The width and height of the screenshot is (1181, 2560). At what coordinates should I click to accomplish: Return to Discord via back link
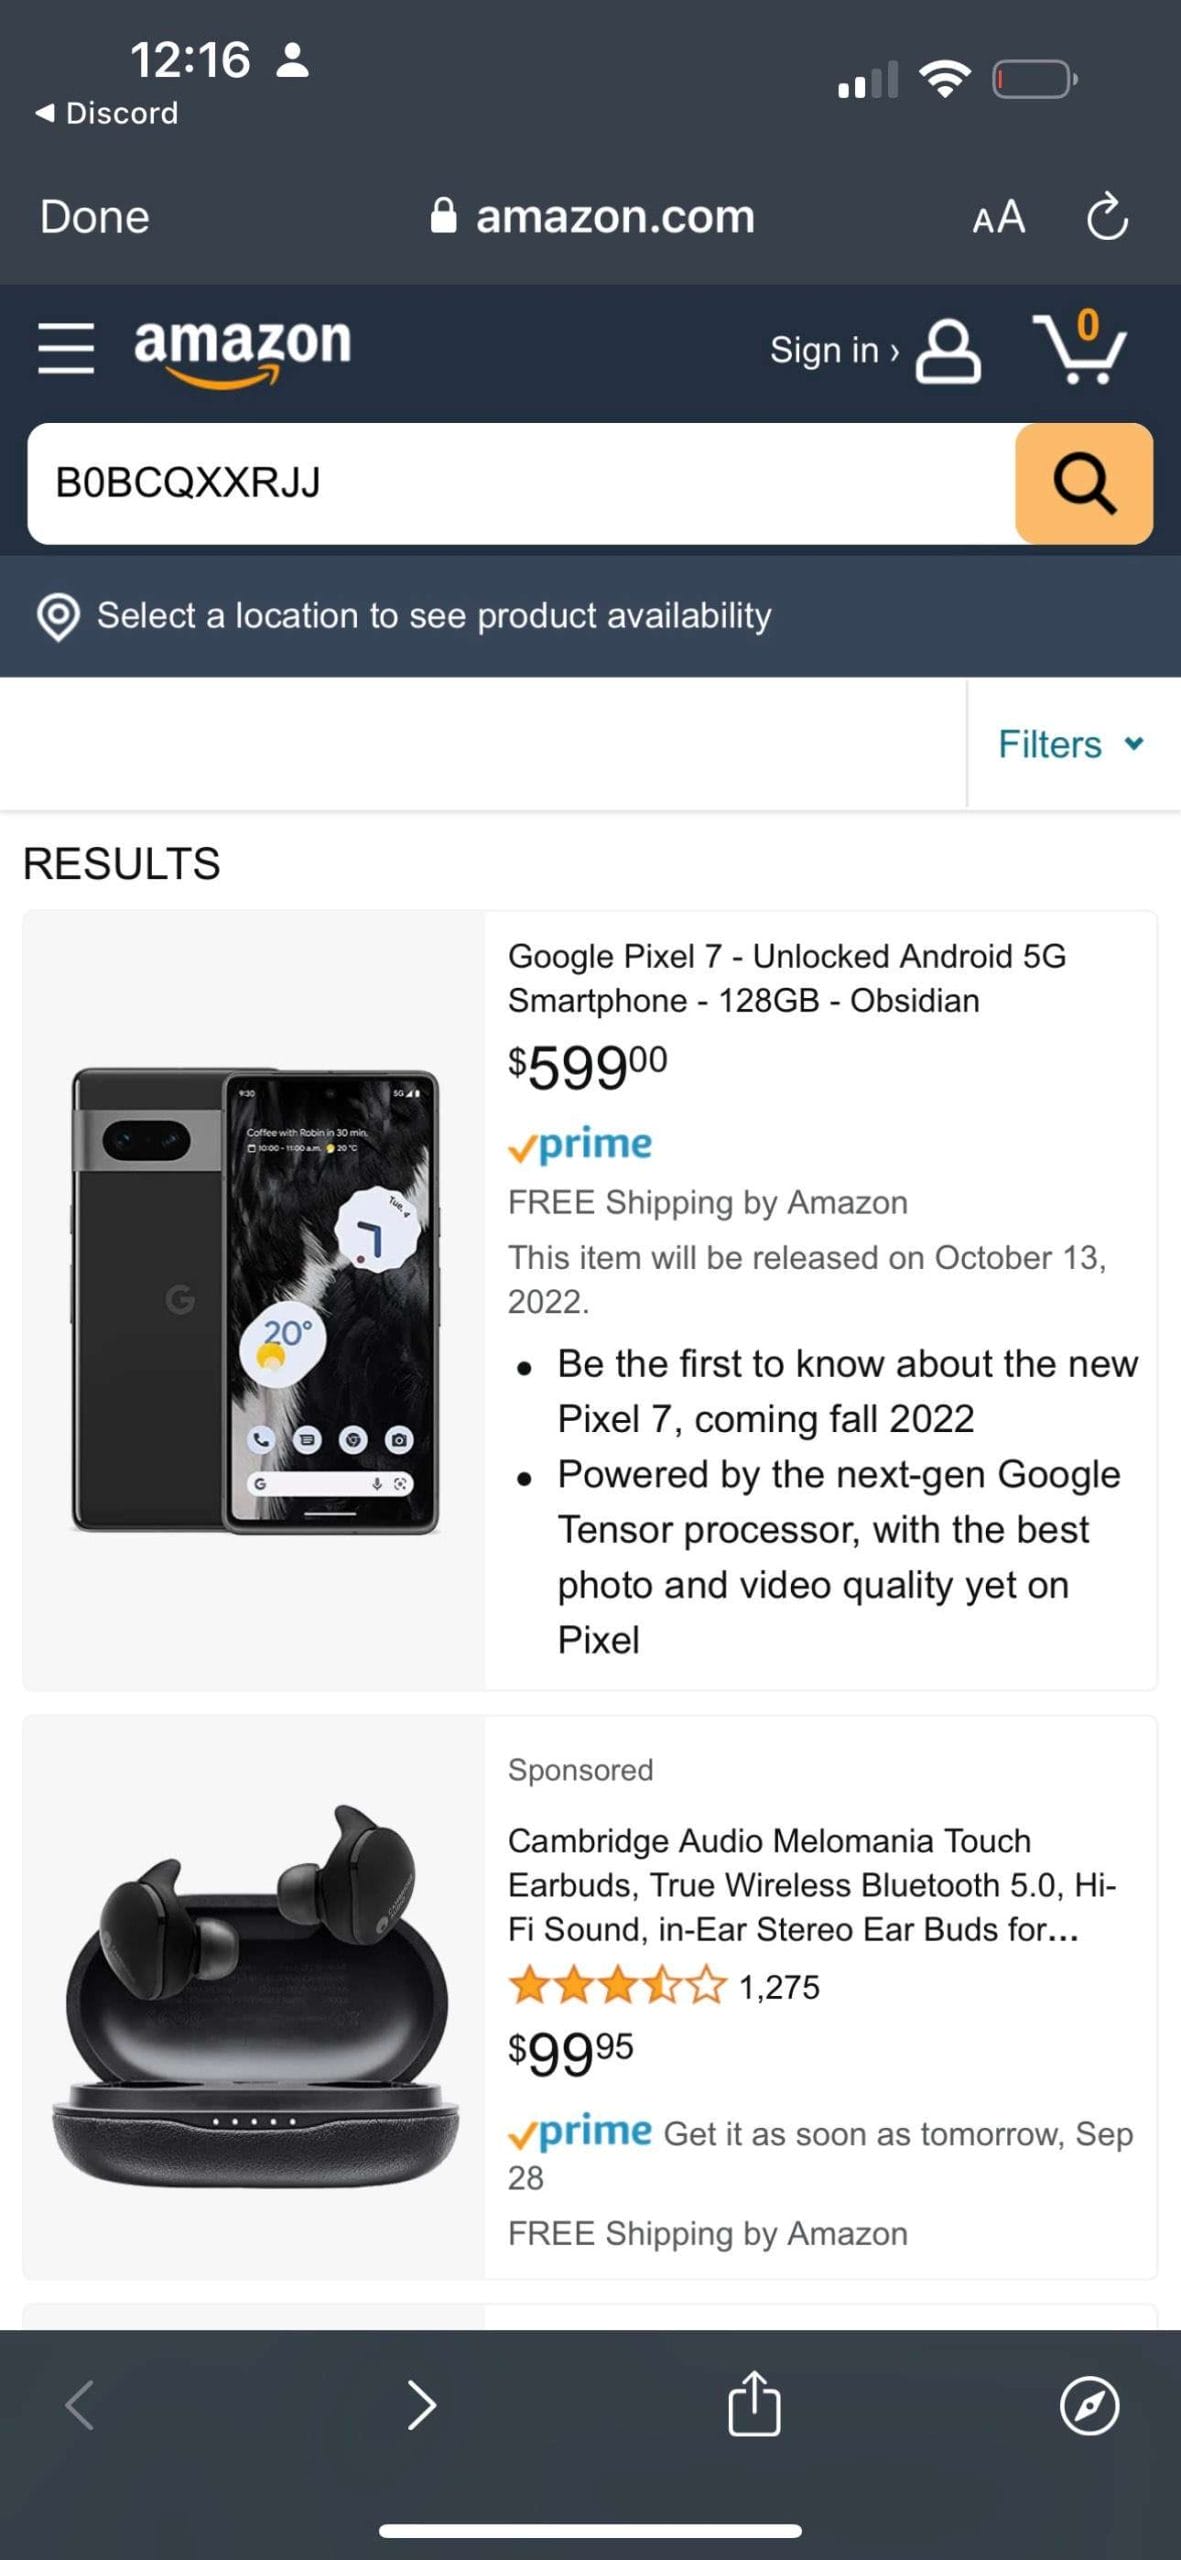point(107,113)
